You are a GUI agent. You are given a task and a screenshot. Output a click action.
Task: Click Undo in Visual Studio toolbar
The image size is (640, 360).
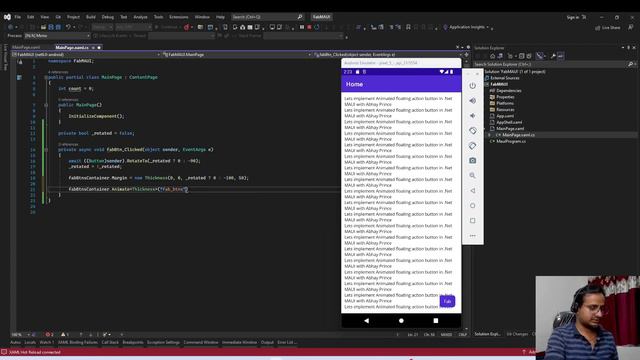point(68,27)
